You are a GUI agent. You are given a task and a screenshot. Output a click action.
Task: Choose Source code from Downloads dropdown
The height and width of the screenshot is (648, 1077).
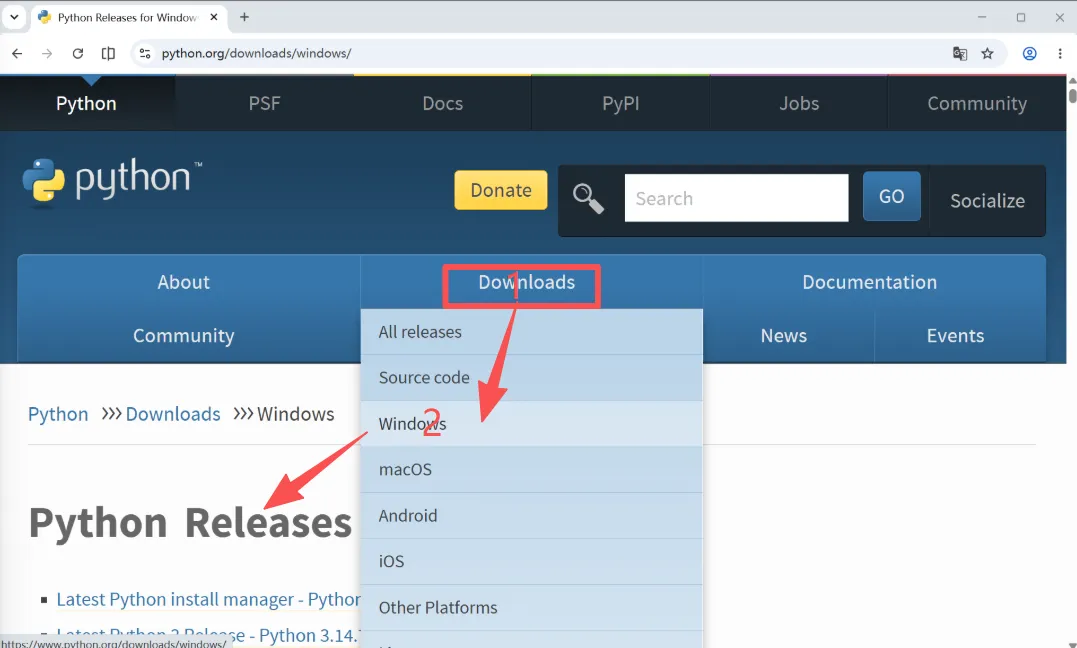[x=532, y=378]
